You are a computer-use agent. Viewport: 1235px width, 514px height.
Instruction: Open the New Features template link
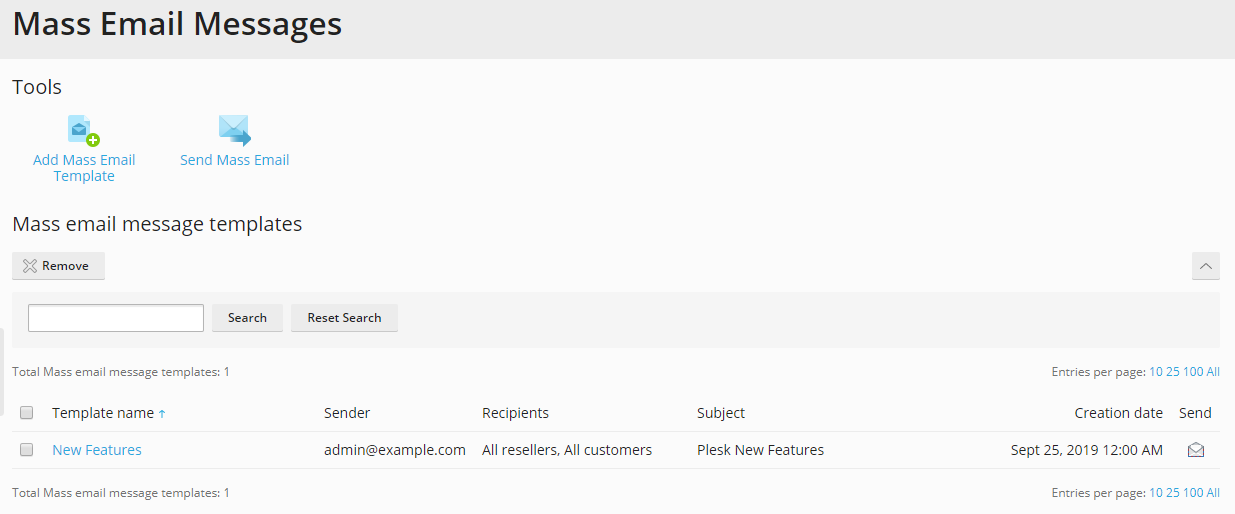pos(97,450)
